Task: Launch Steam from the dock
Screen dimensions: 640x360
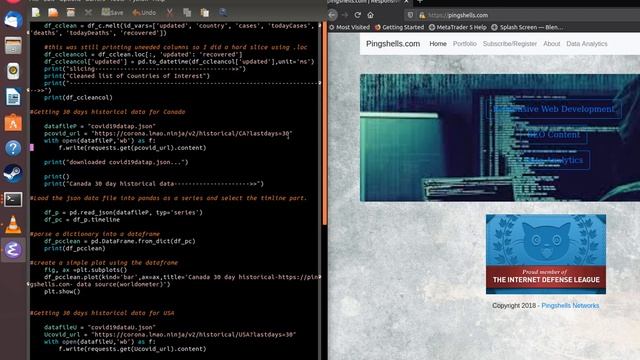Action: pos(13,173)
